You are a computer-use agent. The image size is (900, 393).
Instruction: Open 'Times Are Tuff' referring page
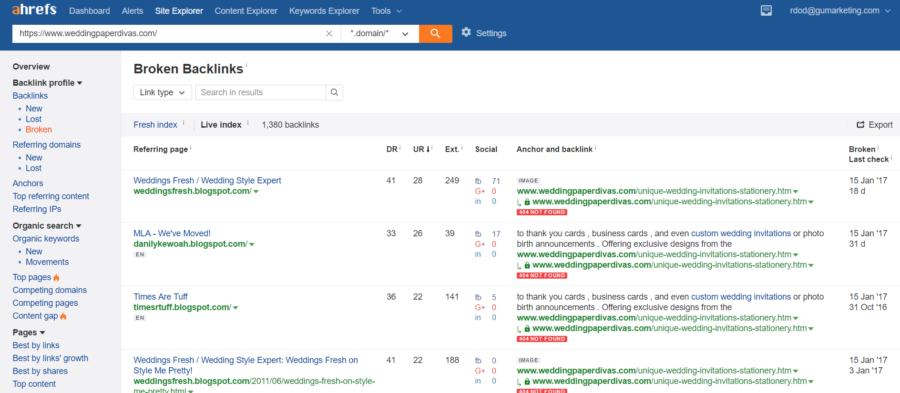(160, 297)
